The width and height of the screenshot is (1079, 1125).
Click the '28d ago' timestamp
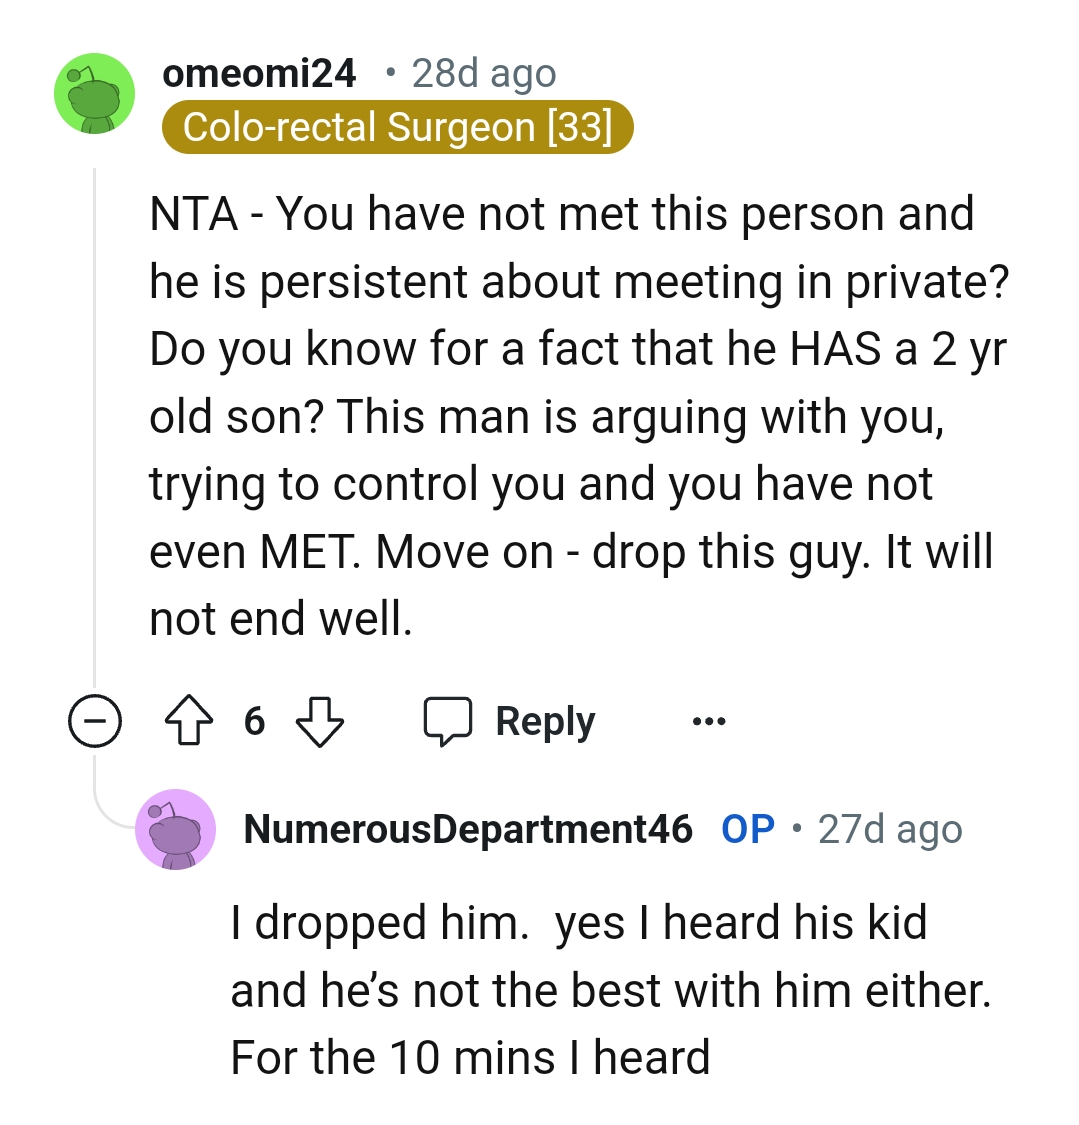pyautogui.click(x=484, y=73)
